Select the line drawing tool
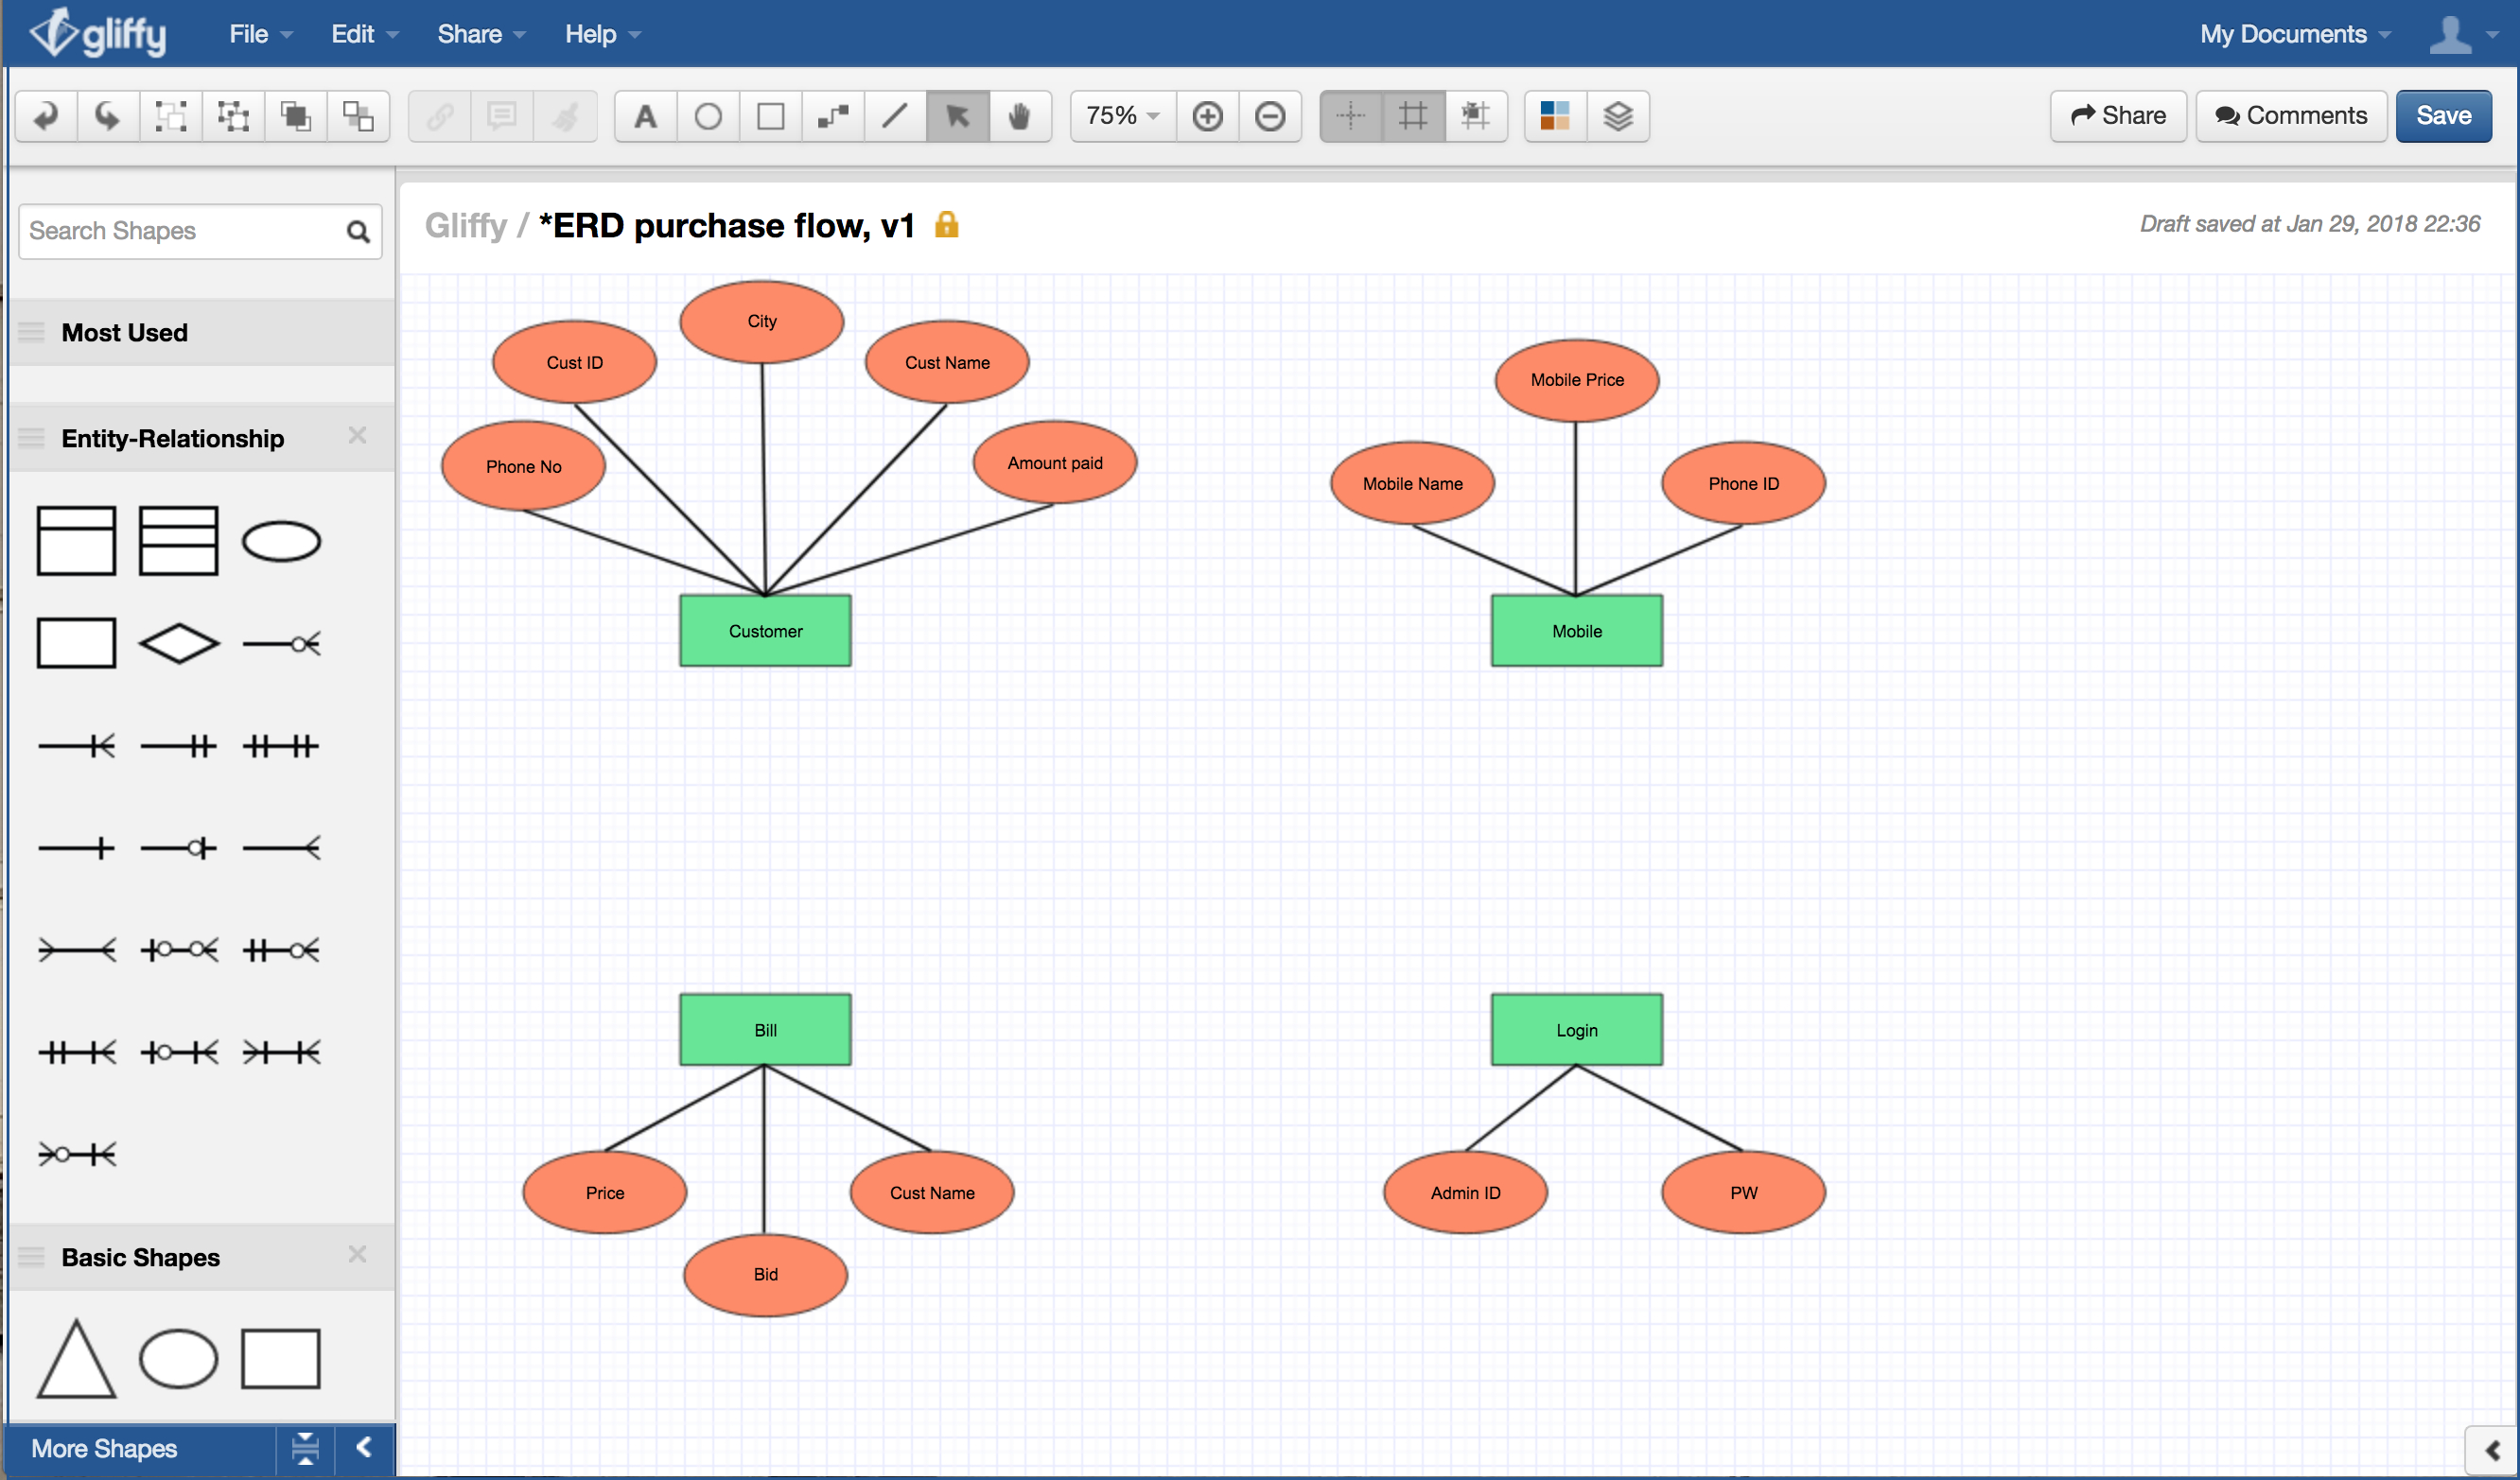 897,114
